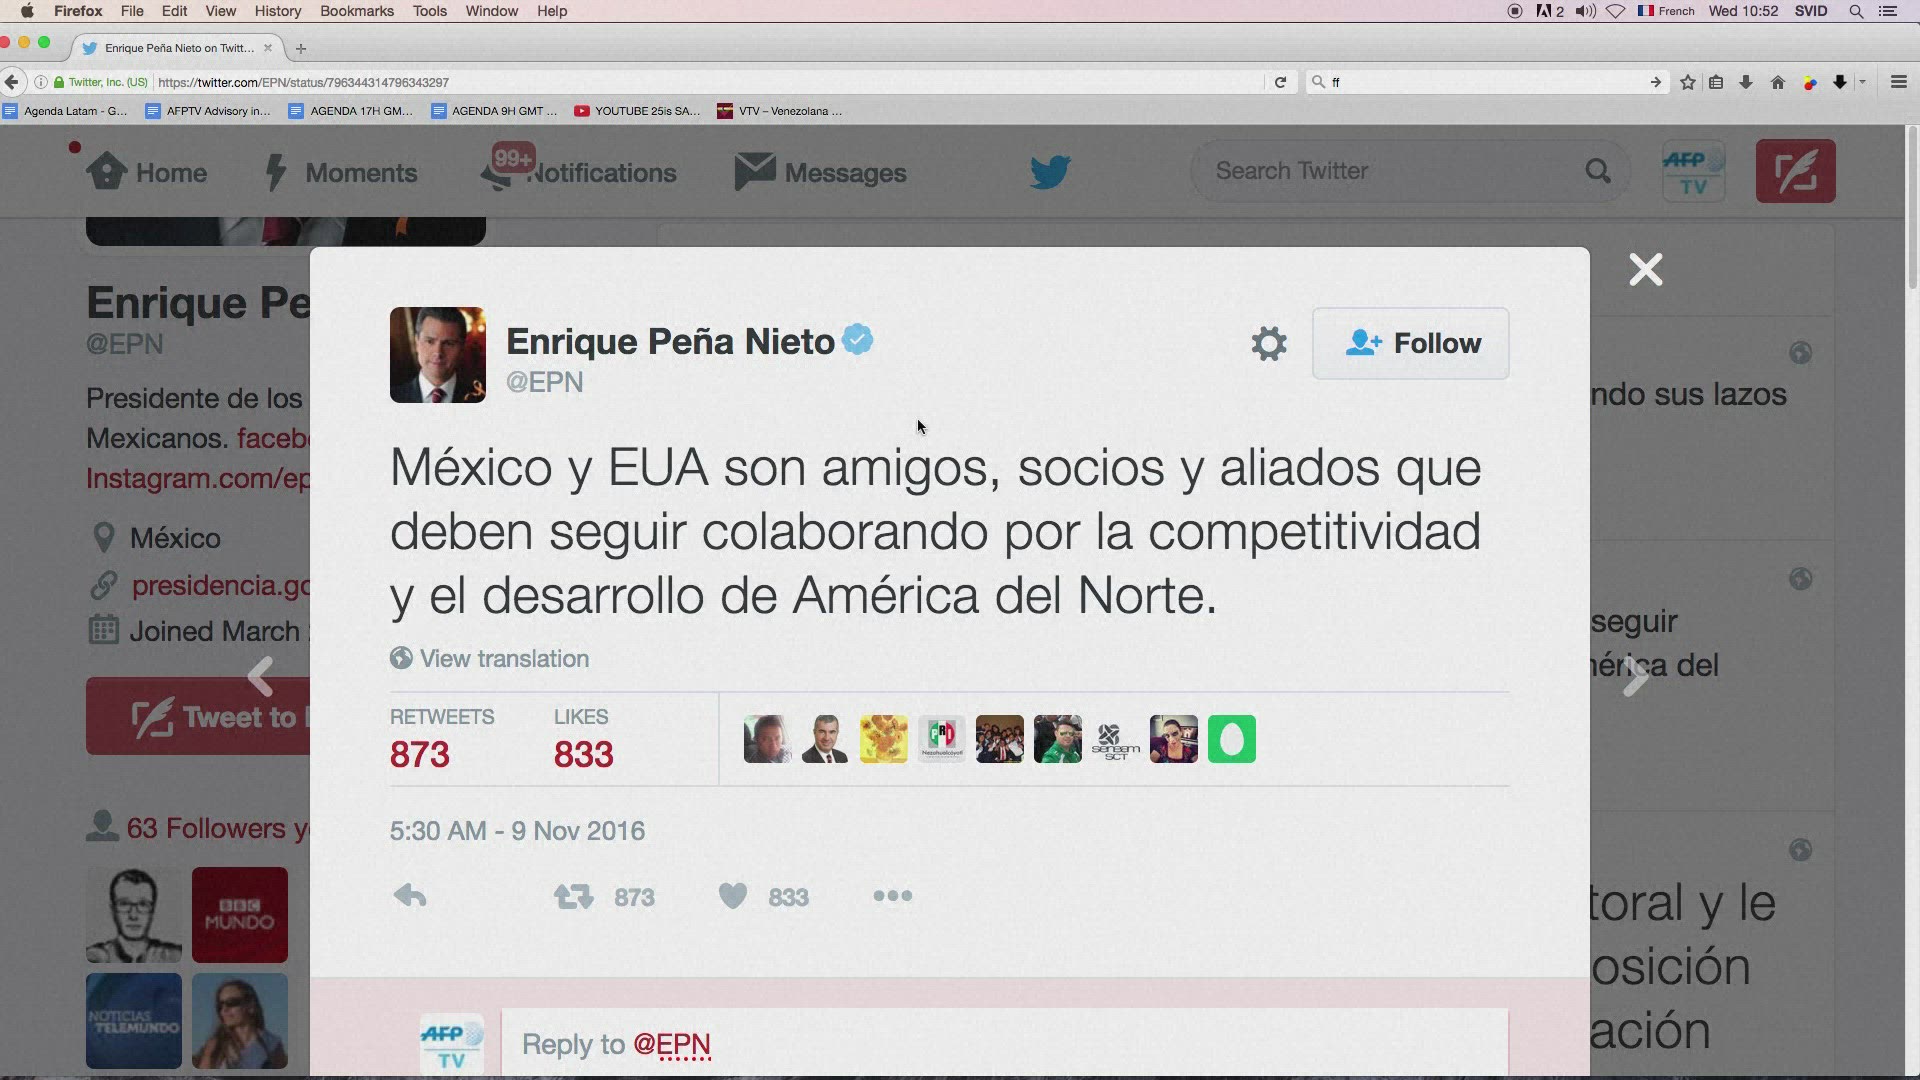Open the Bookmarks menu in Firefox
The image size is (1920, 1080).
pyautogui.click(x=357, y=11)
